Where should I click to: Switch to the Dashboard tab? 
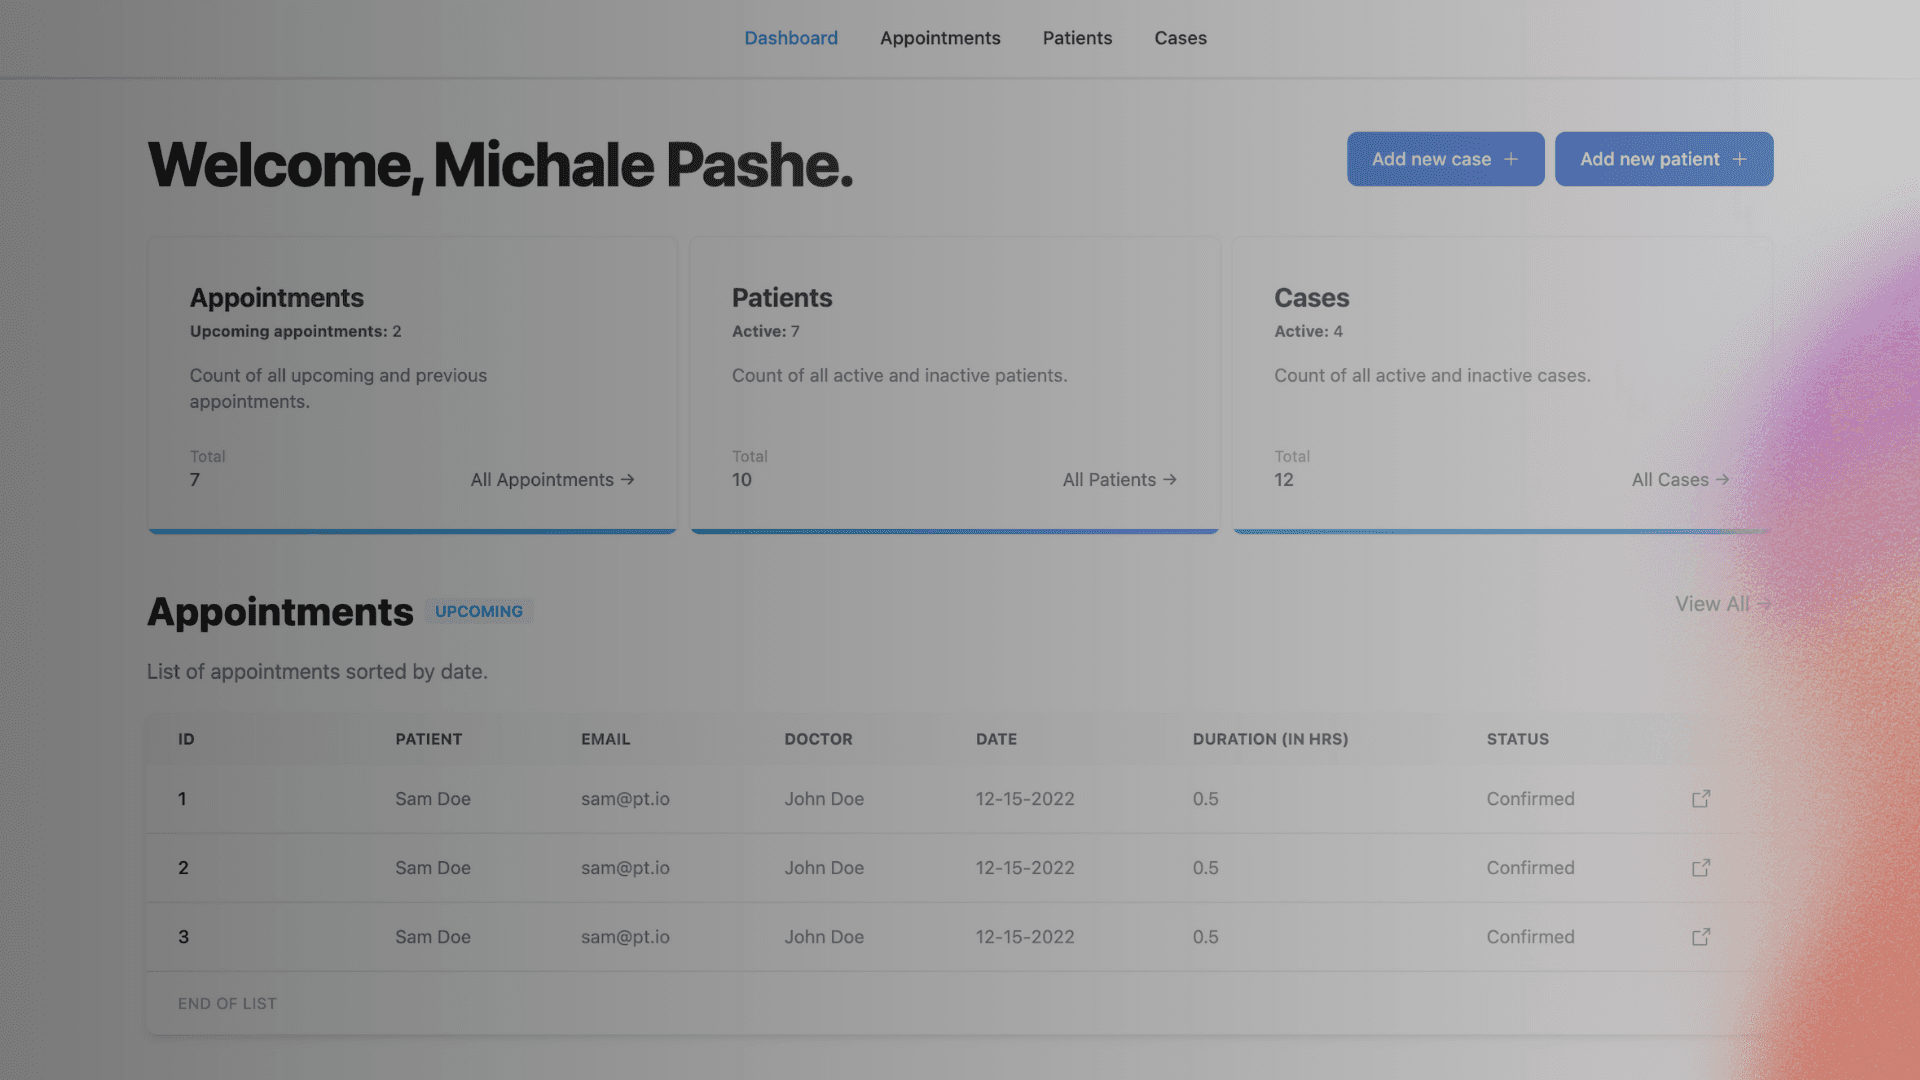click(x=791, y=38)
